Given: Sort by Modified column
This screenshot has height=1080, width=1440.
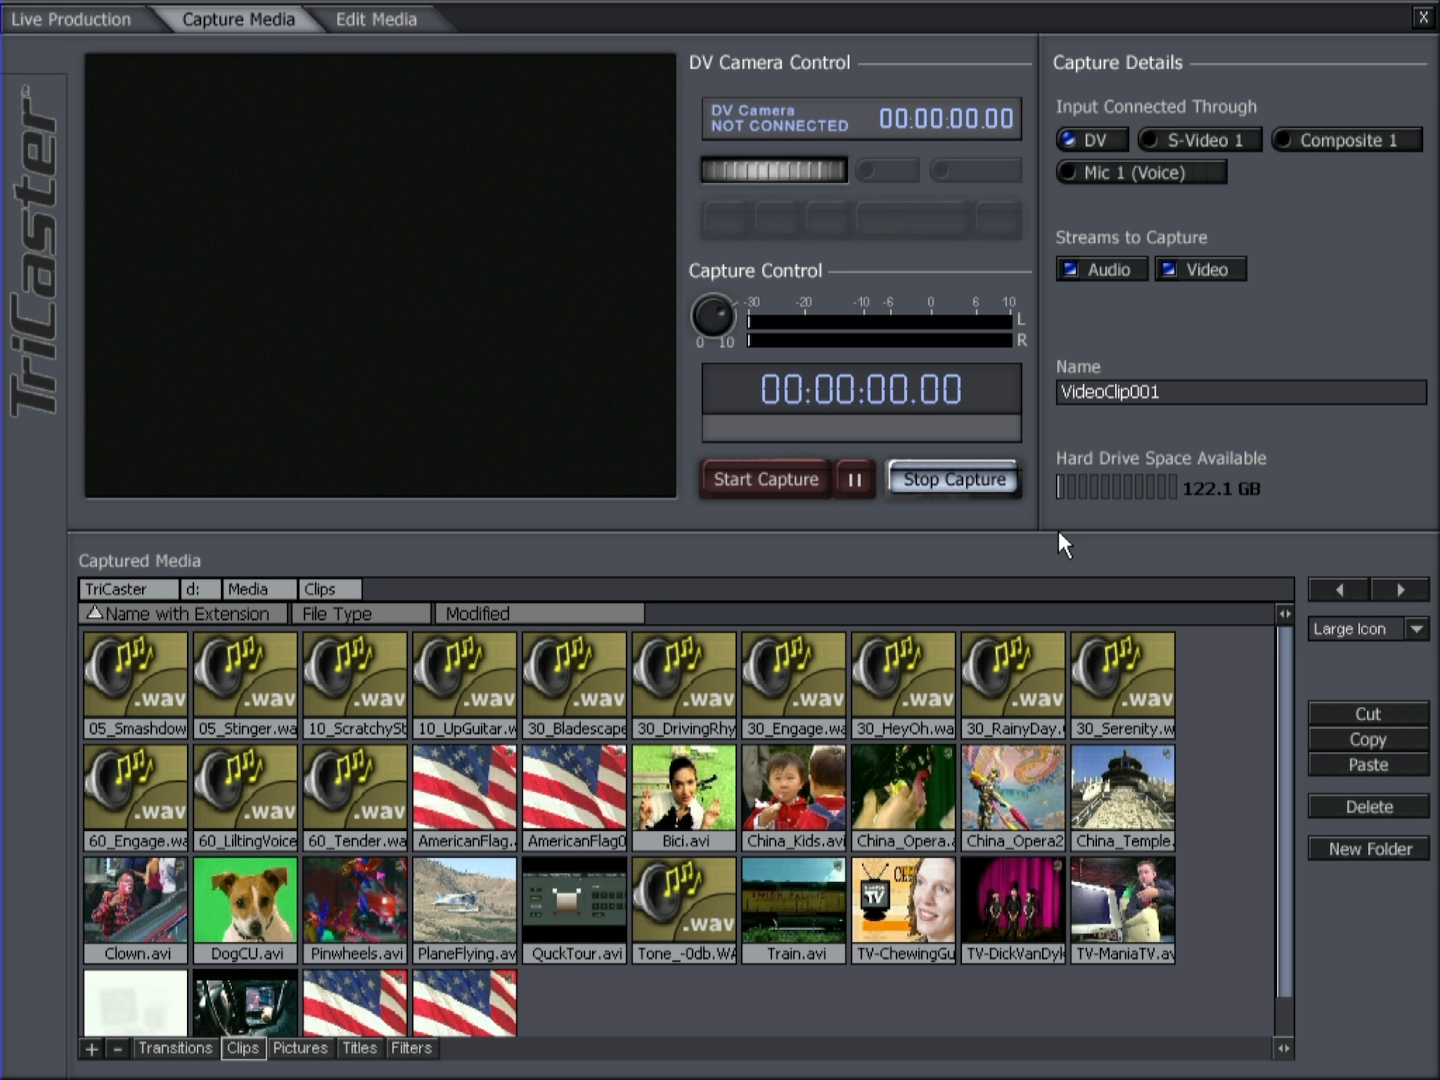Looking at the screenshot, I should [539, 614].
